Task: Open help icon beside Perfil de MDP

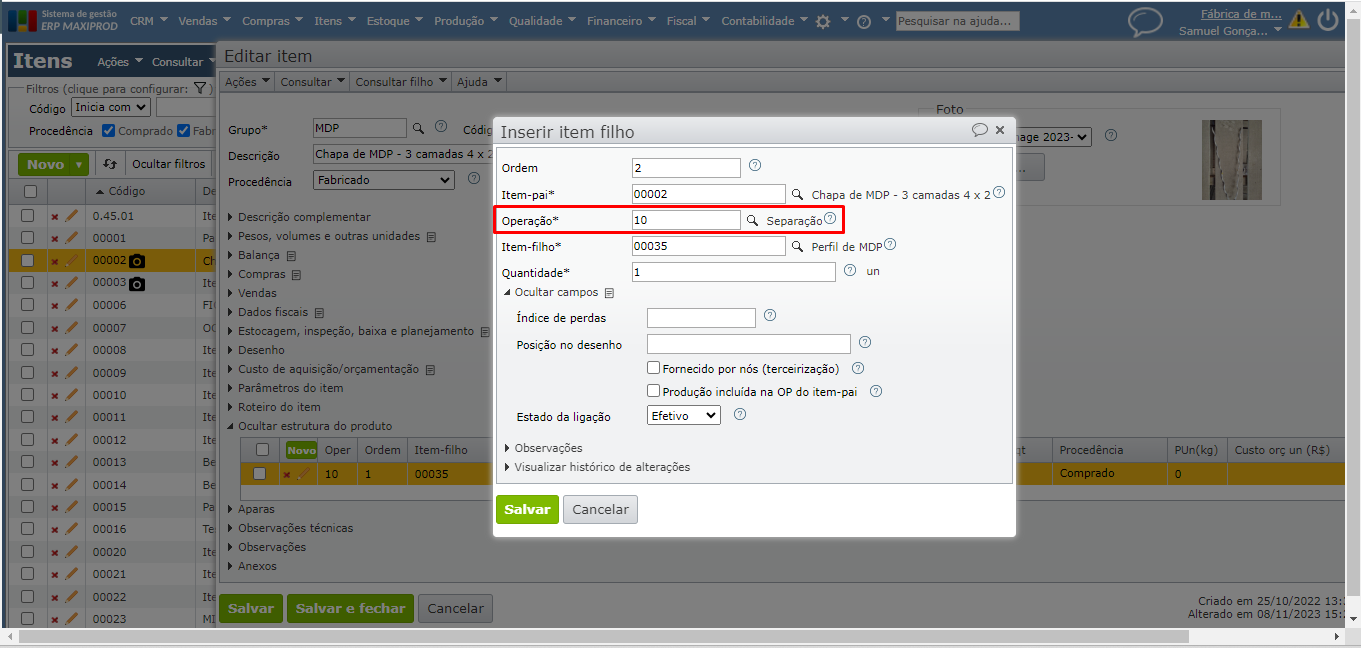Action: (890, 244)
